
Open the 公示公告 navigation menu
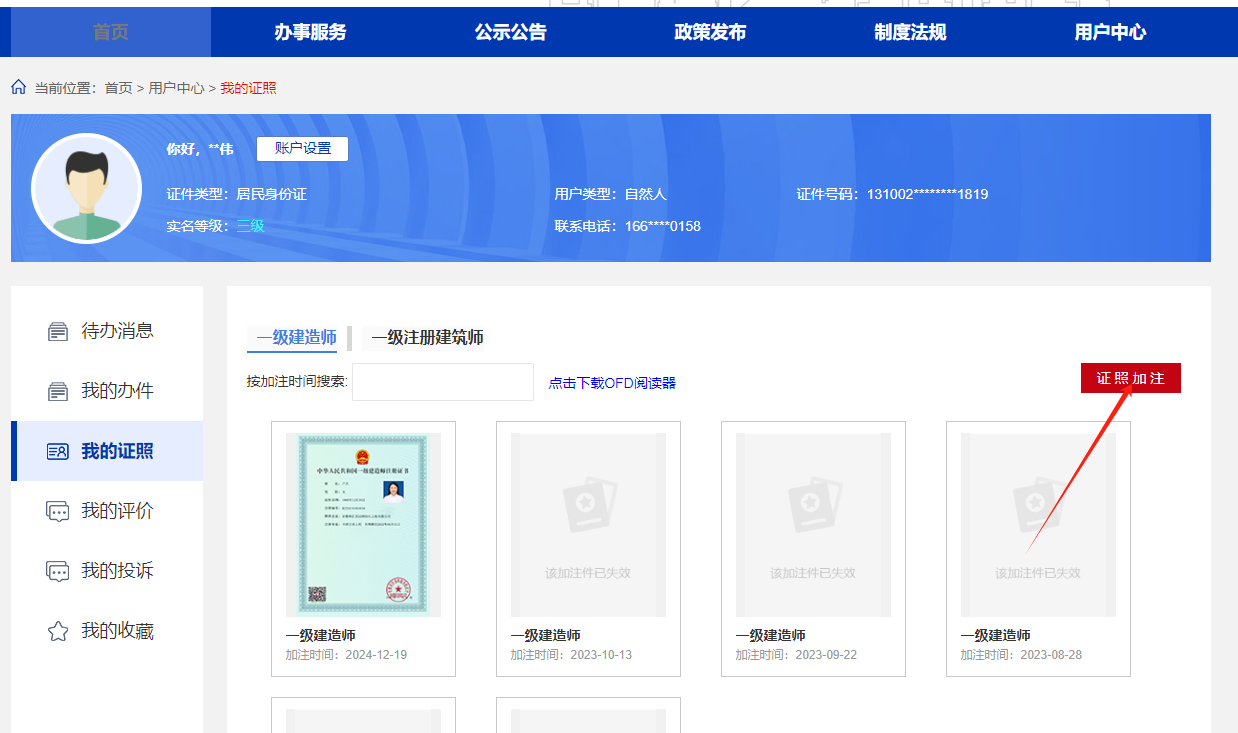click(511, 32)
